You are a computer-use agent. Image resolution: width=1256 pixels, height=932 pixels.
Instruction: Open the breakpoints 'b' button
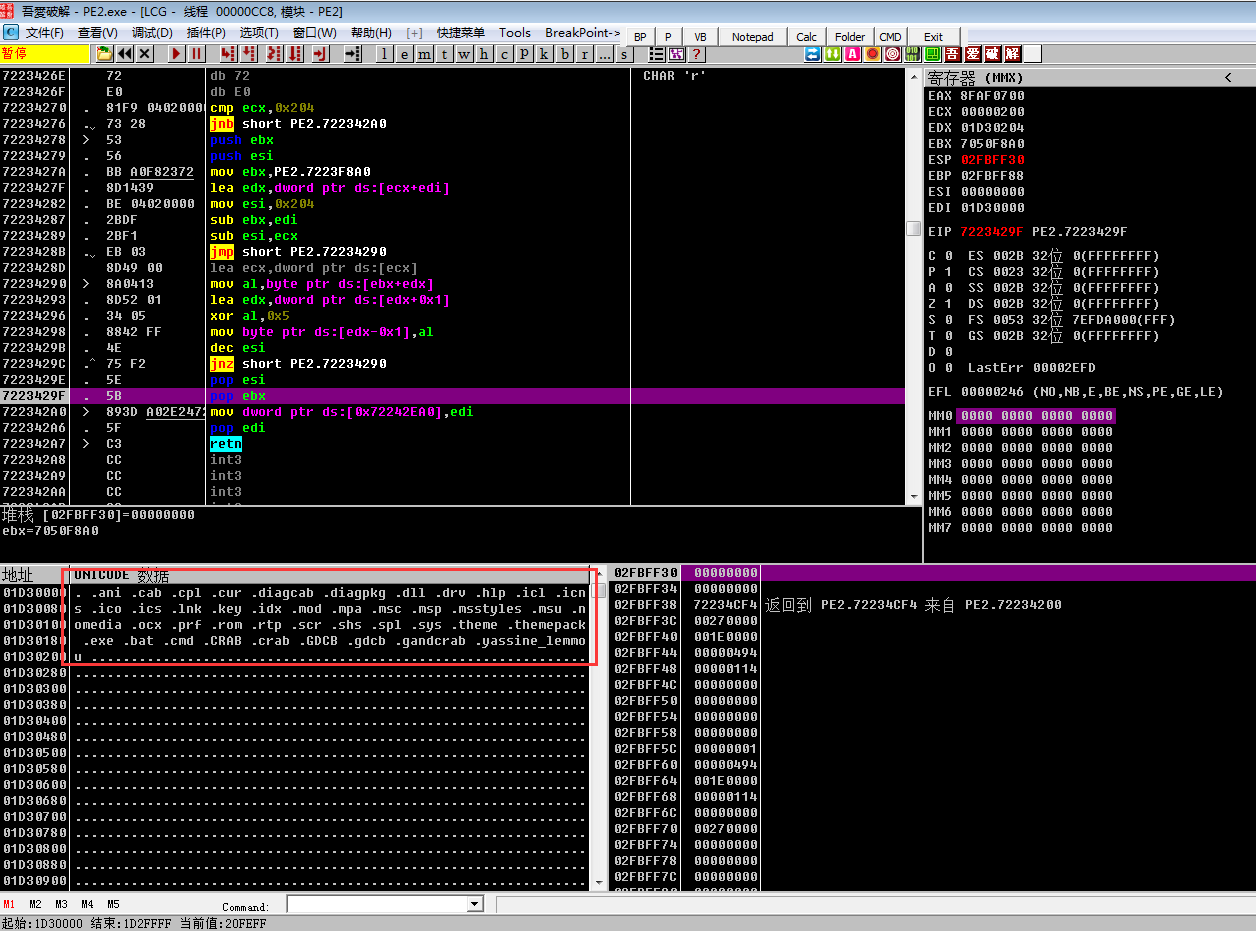[x=565, y=54]
